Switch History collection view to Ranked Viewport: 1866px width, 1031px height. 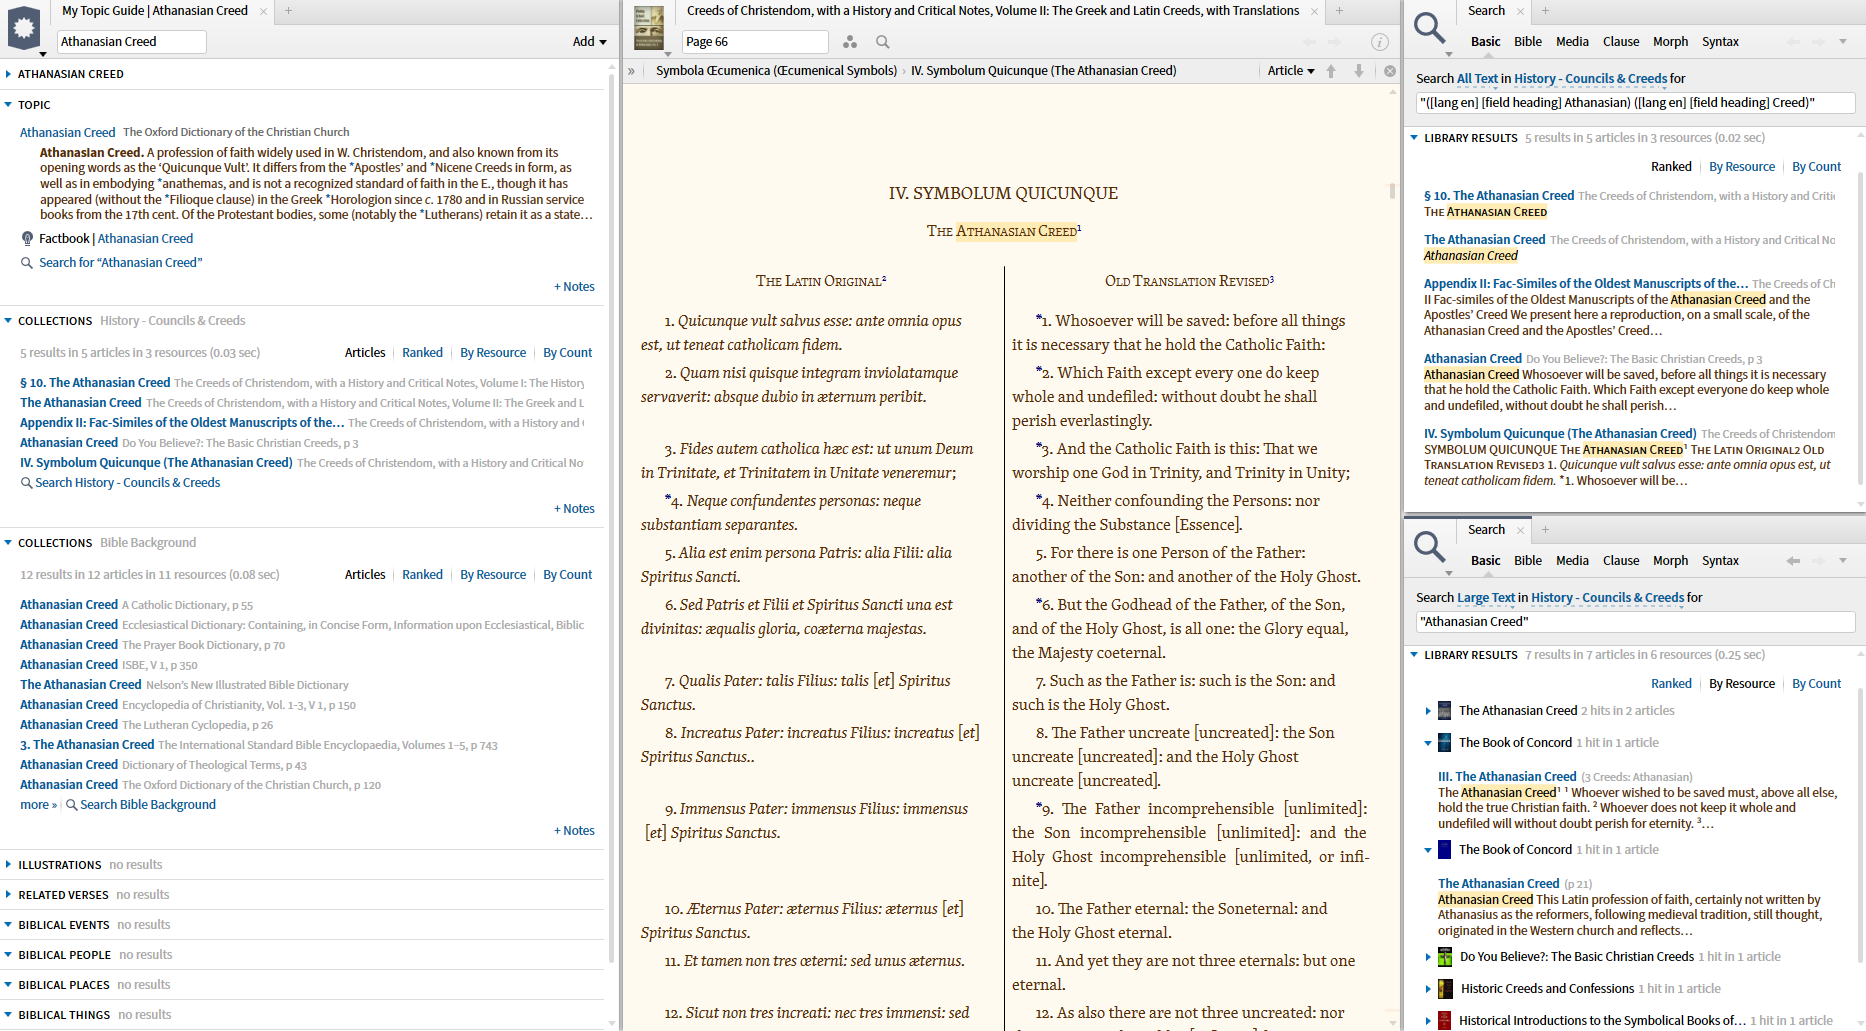(422, 353)
